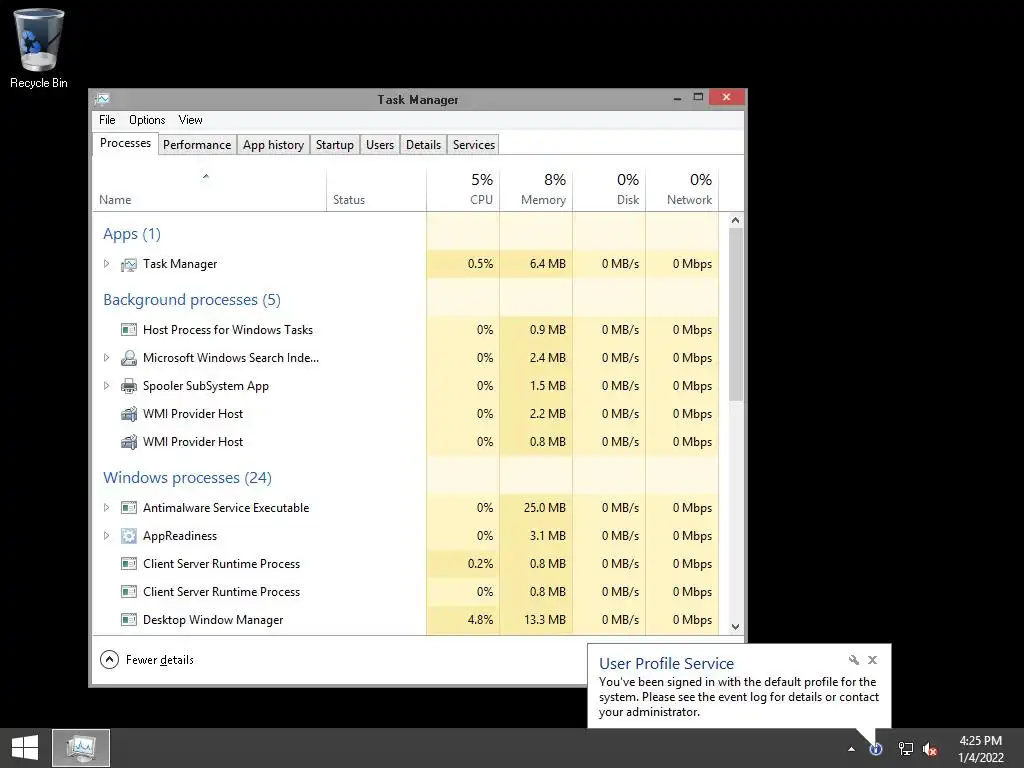Select the Desktop Window Manager row name
The height and width of the screenshot is (768, 1024).
coord(213,620)
